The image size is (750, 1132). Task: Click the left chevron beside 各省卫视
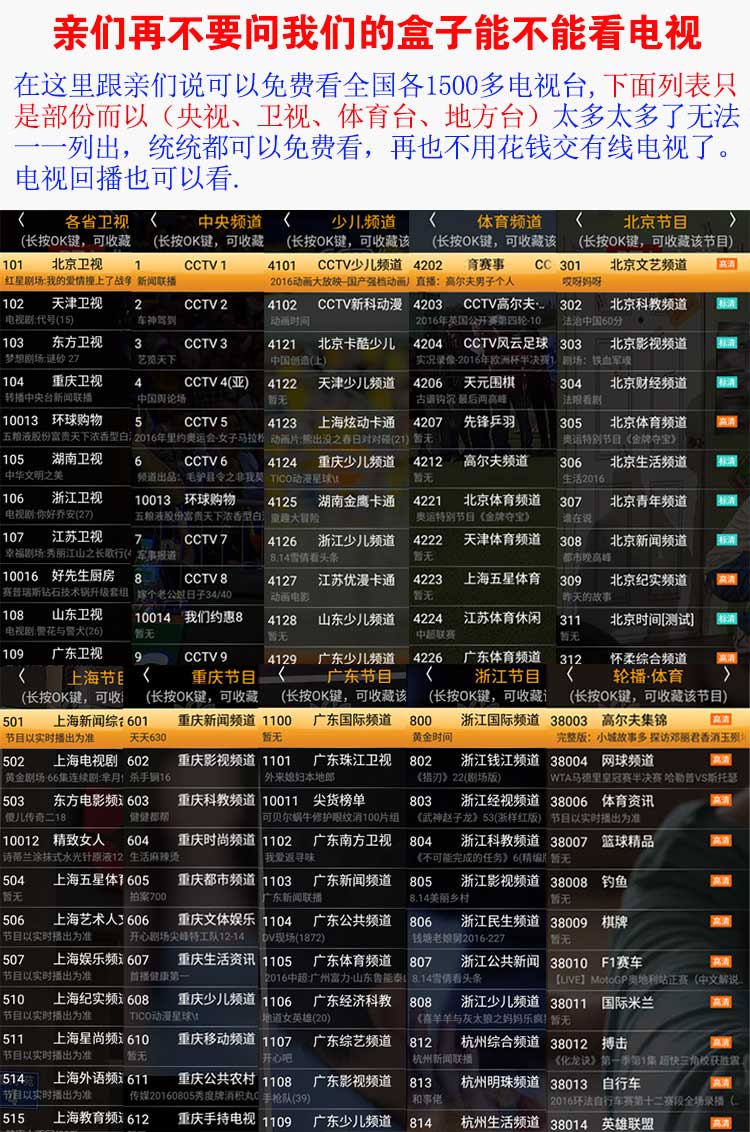pyautogui.click(x=22, y=220)
